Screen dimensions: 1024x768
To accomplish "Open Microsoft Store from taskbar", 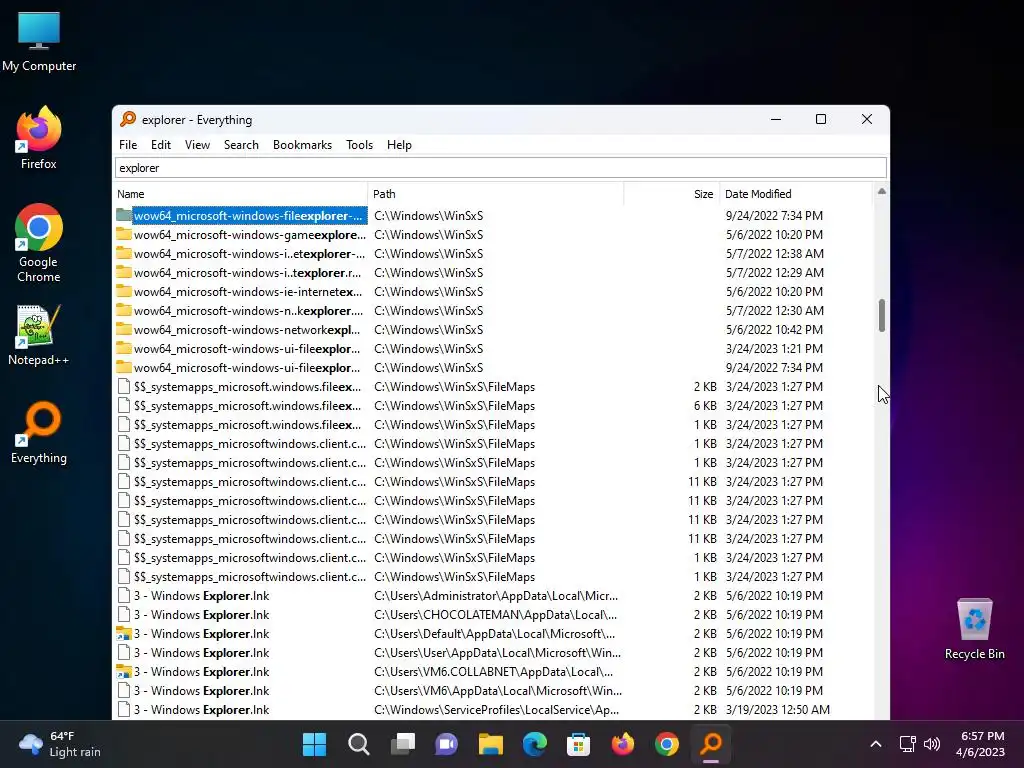I will click(x=578, y=744).
